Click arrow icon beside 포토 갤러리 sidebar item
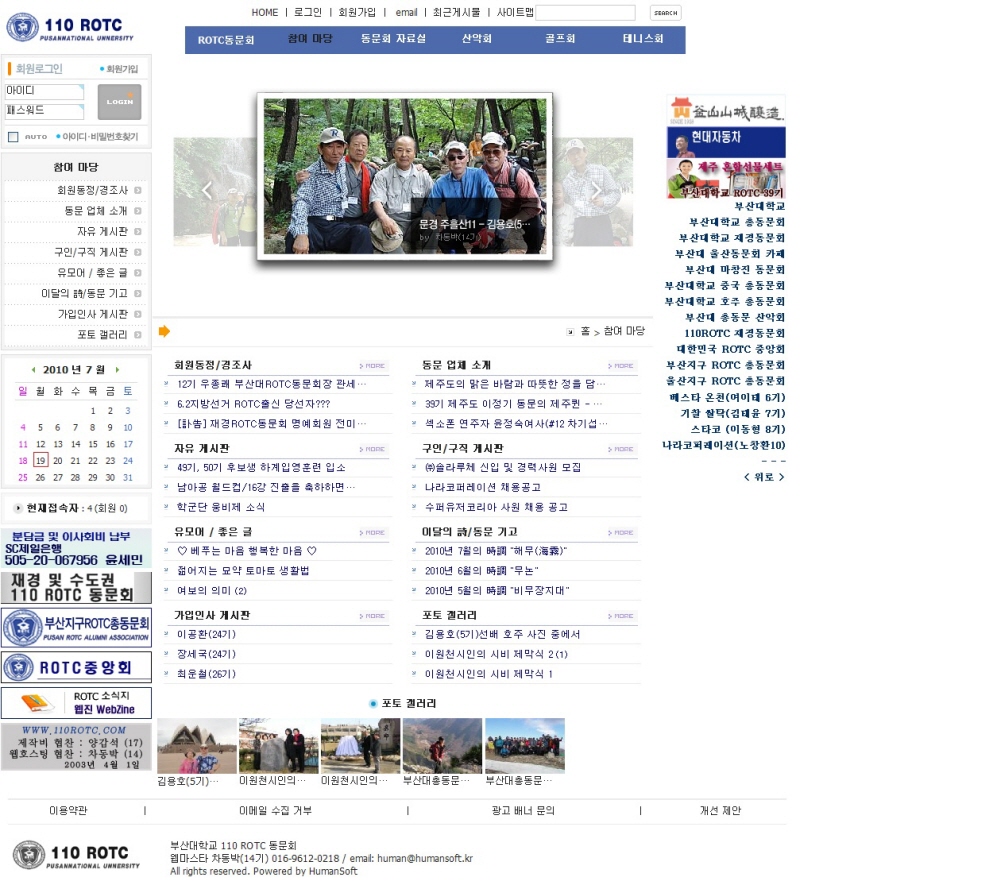This screenshot has width=1000, height=888. click(x=138, y=335)
